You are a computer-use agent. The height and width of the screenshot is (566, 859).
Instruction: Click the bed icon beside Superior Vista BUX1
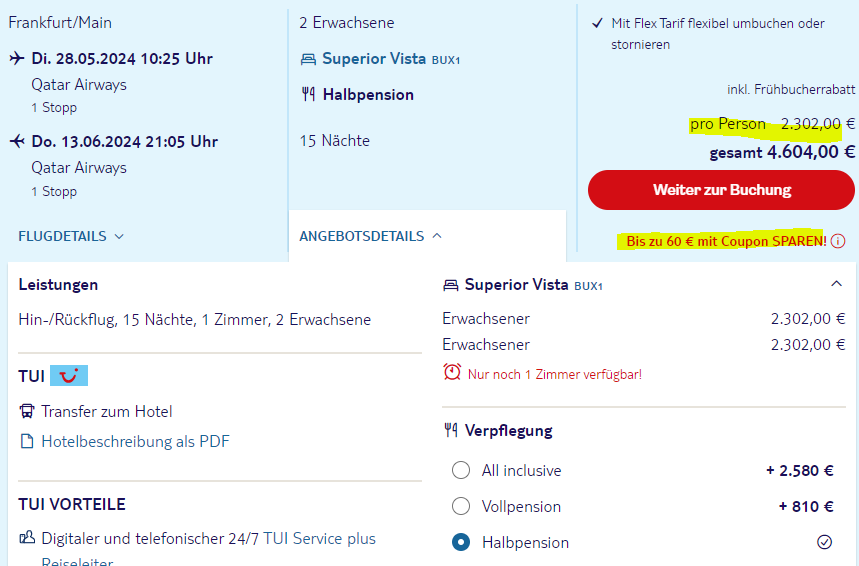[308, 59]
